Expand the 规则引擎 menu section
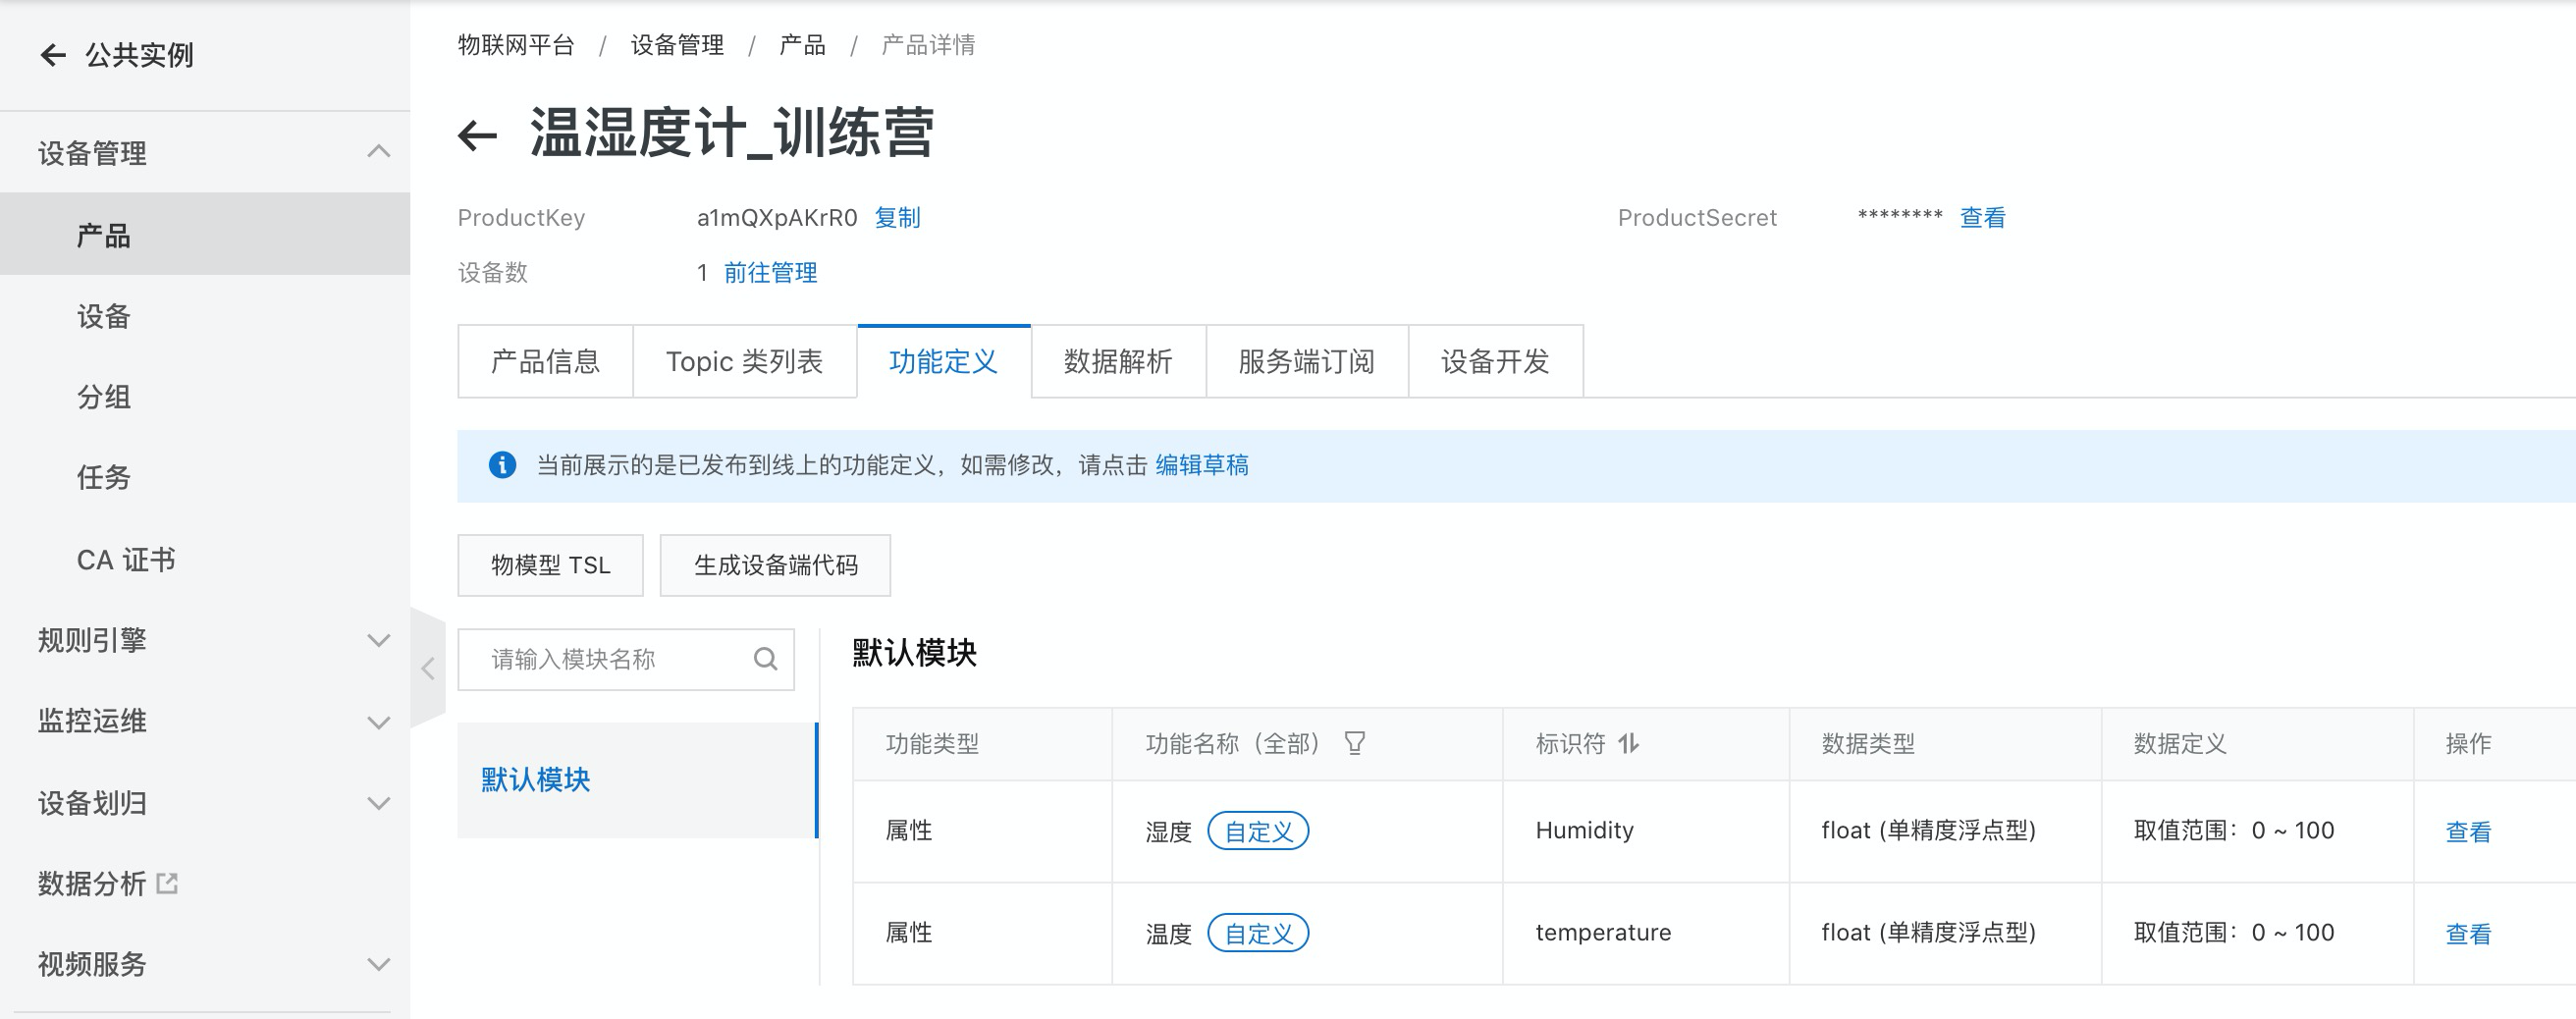 click(378, 640)
